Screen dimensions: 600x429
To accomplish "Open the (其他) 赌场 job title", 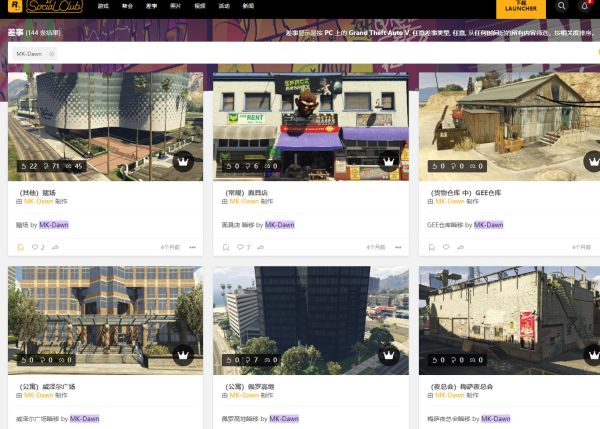I will tap(37, 192).
